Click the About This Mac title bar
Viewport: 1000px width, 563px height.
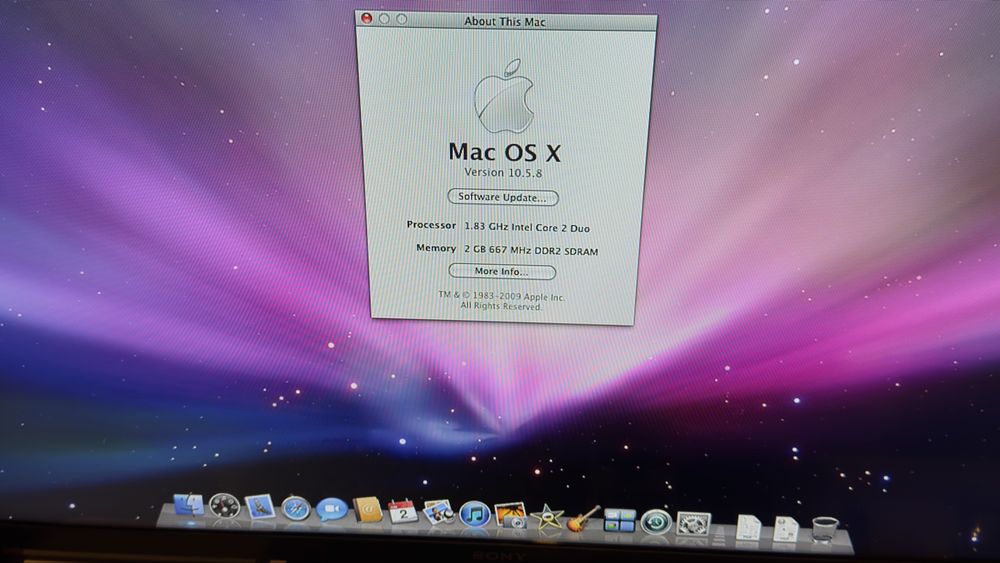506,21
